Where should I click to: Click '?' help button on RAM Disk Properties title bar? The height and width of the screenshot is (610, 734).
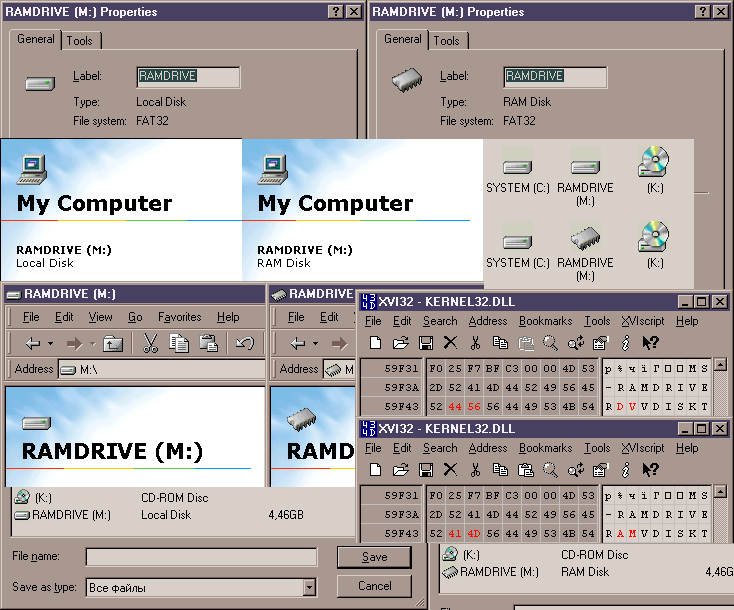[703, 12]
